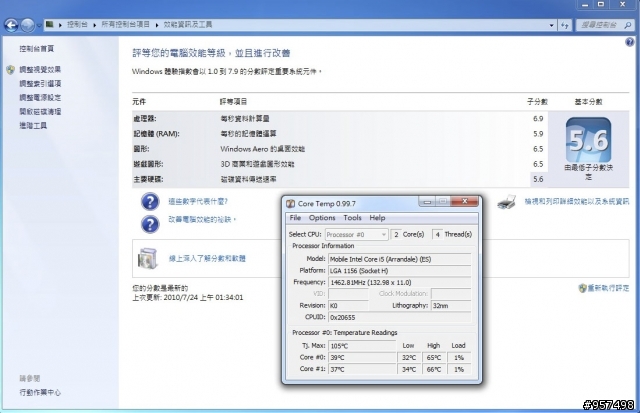Click the back navigation arrow
This screenshot has width=640, height=413.
tap(11, 25)
